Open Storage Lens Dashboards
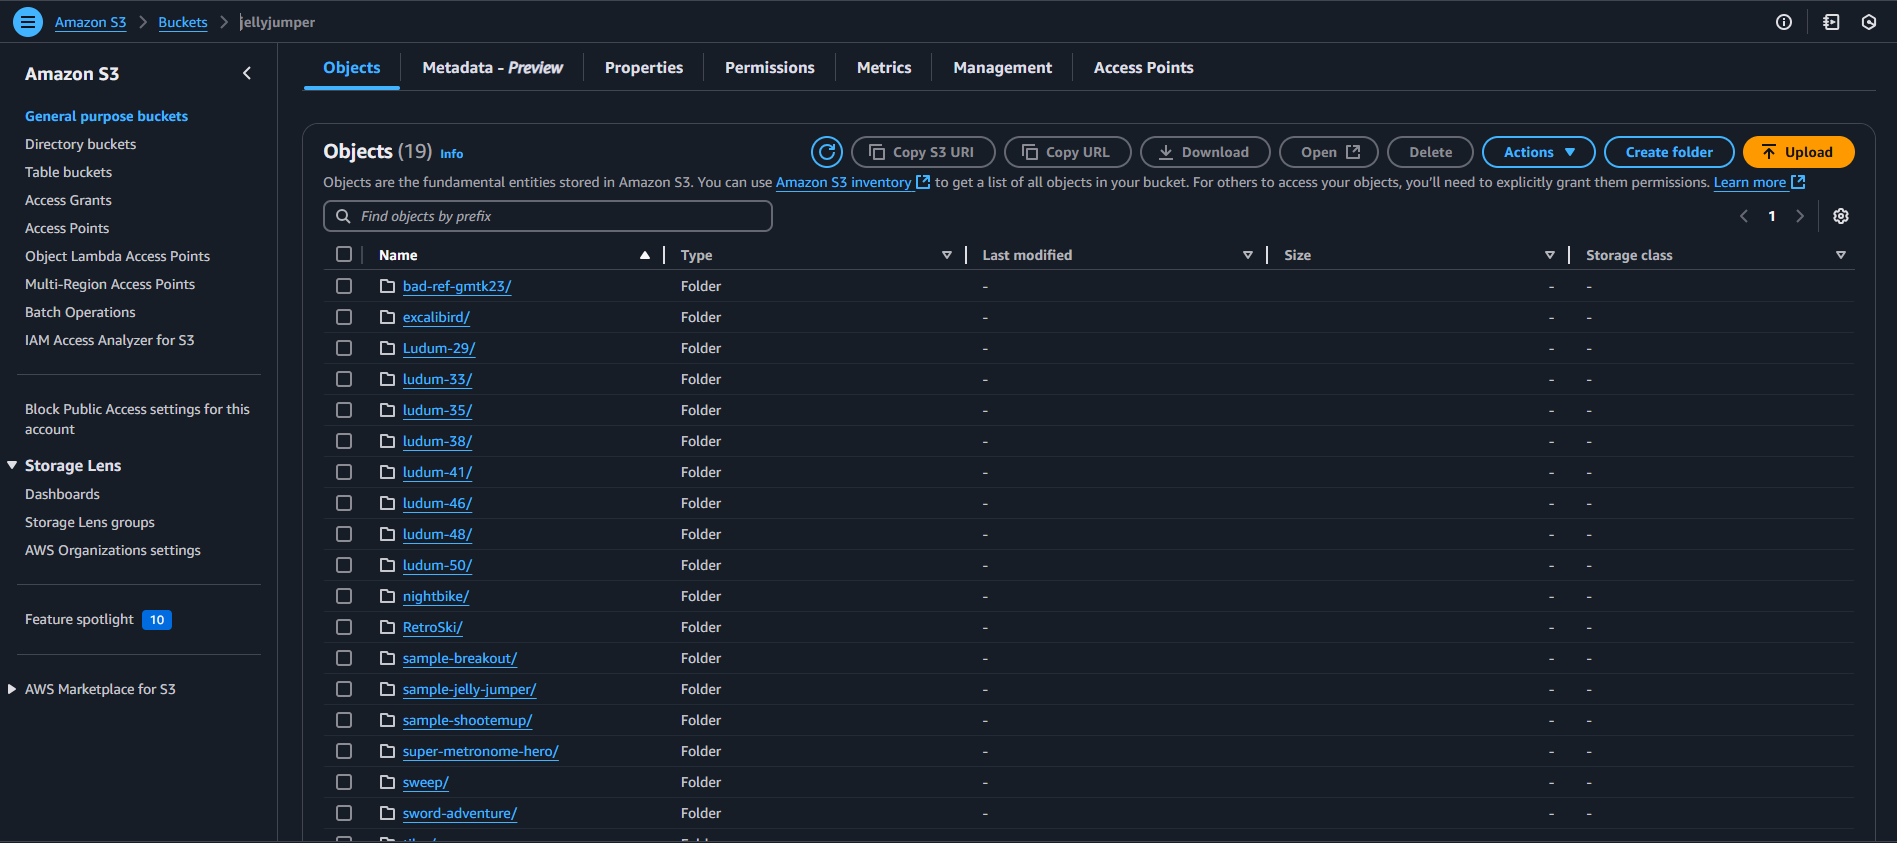 [62, 494]
